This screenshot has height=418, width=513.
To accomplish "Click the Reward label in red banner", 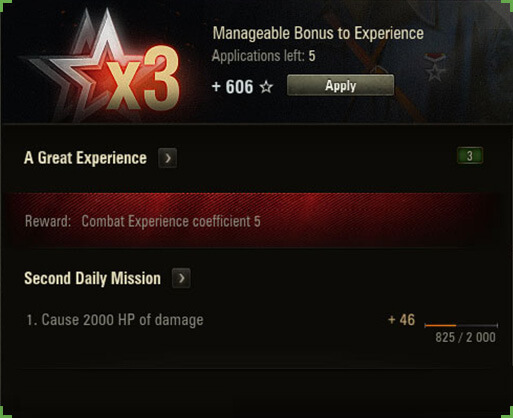I will (x=48, y=221).
